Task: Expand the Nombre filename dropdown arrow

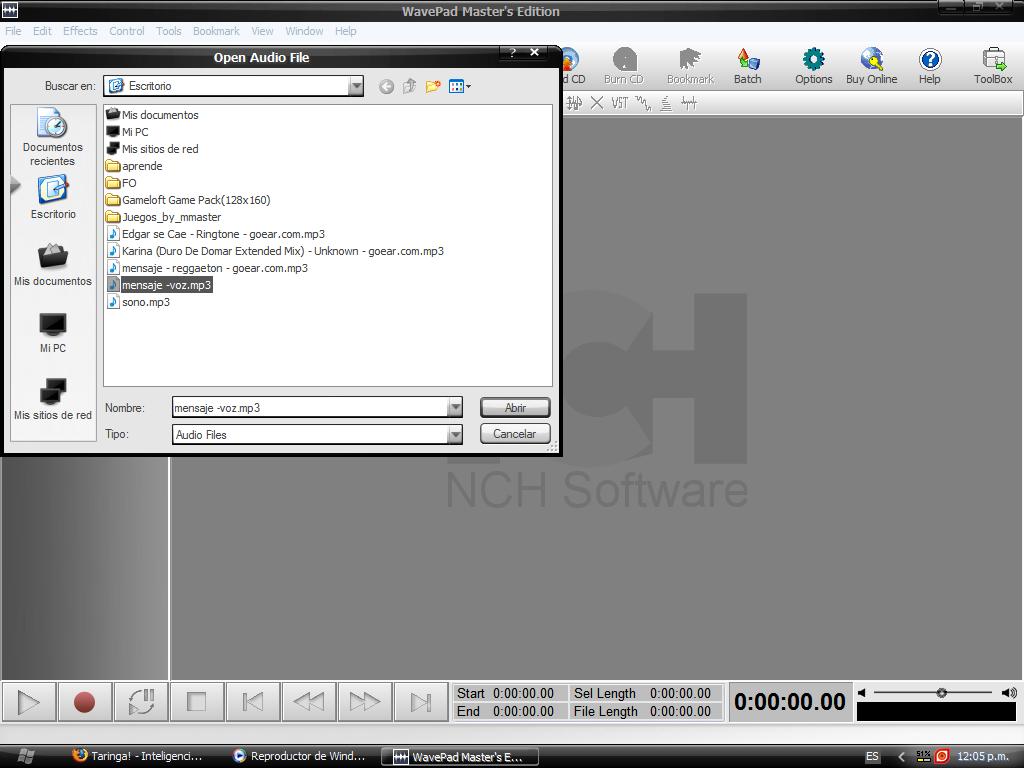Action: coord(455,408)
